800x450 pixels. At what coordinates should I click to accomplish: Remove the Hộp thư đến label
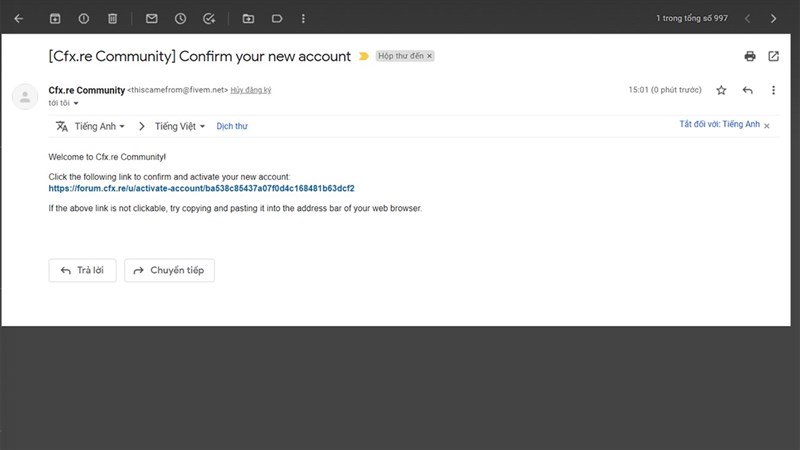pos(430,56)
